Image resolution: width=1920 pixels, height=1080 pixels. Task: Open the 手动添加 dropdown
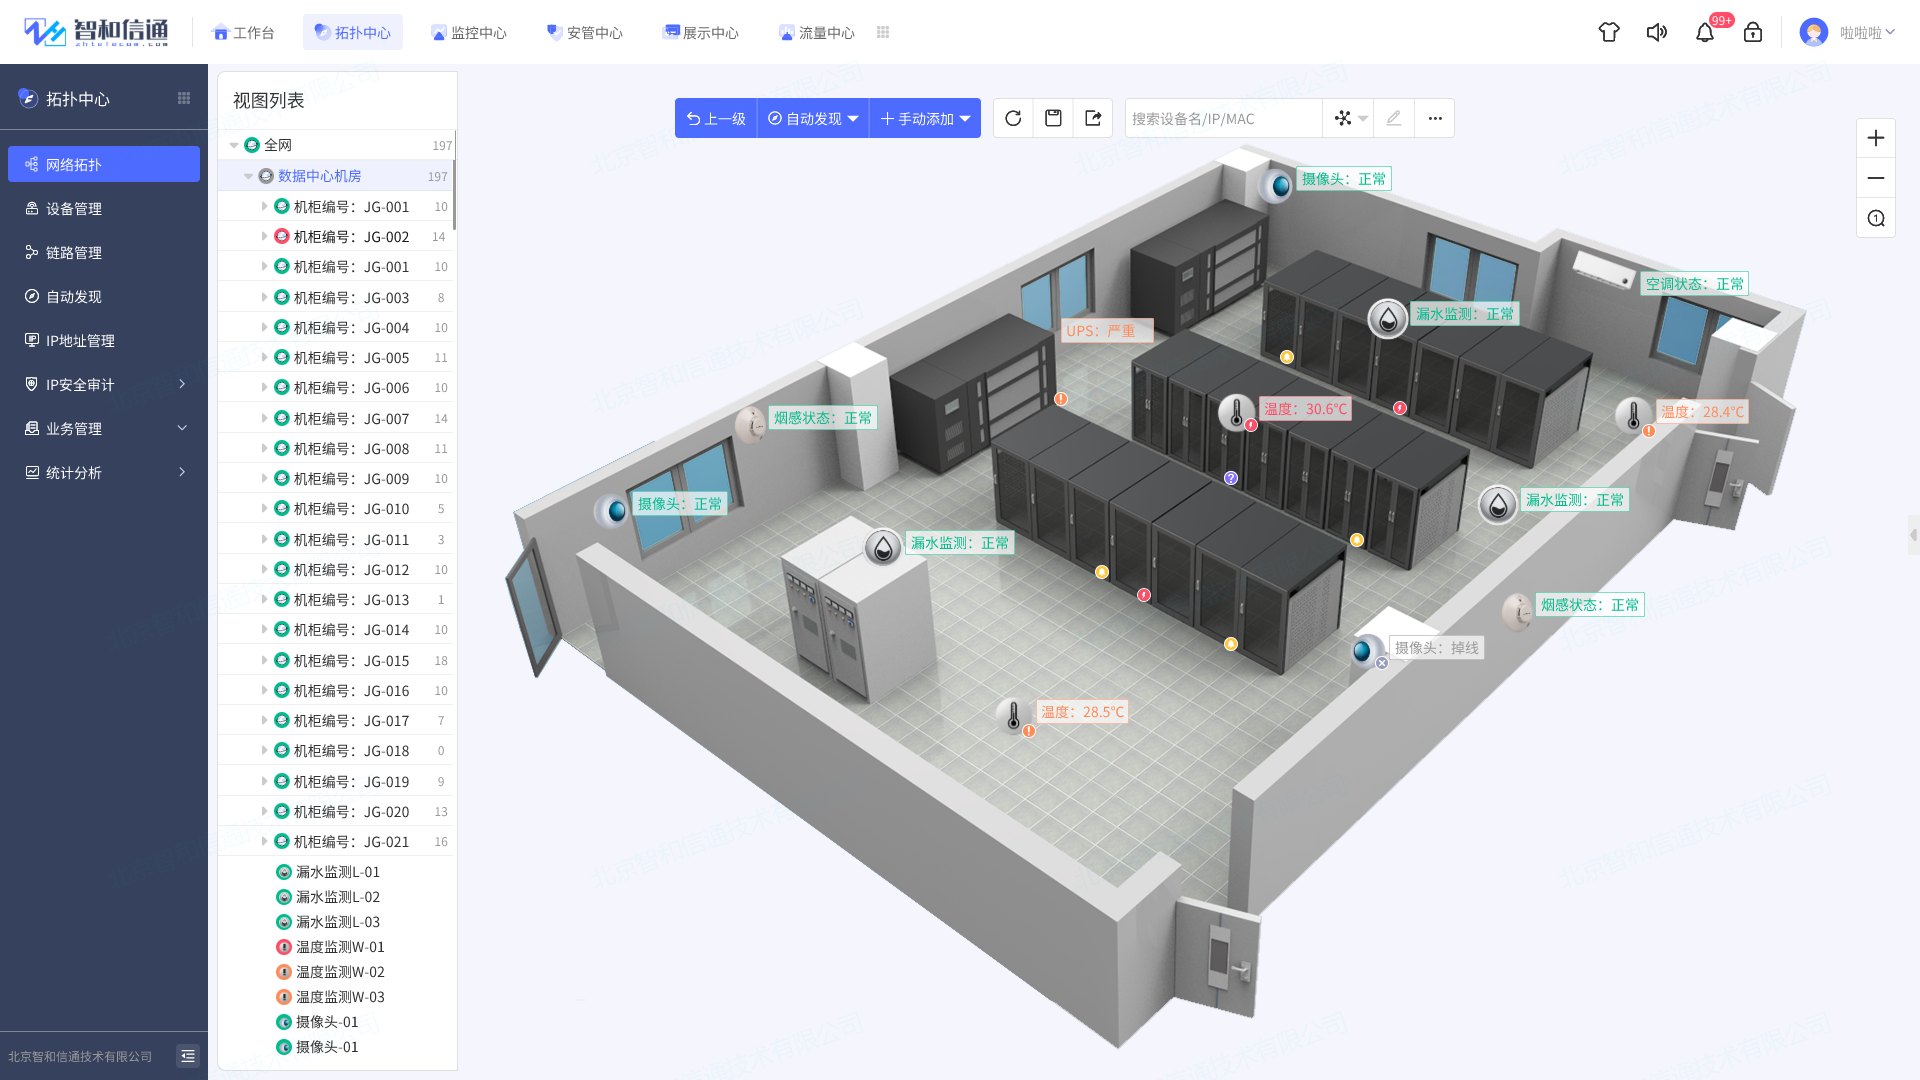click(x=925, y=118)
